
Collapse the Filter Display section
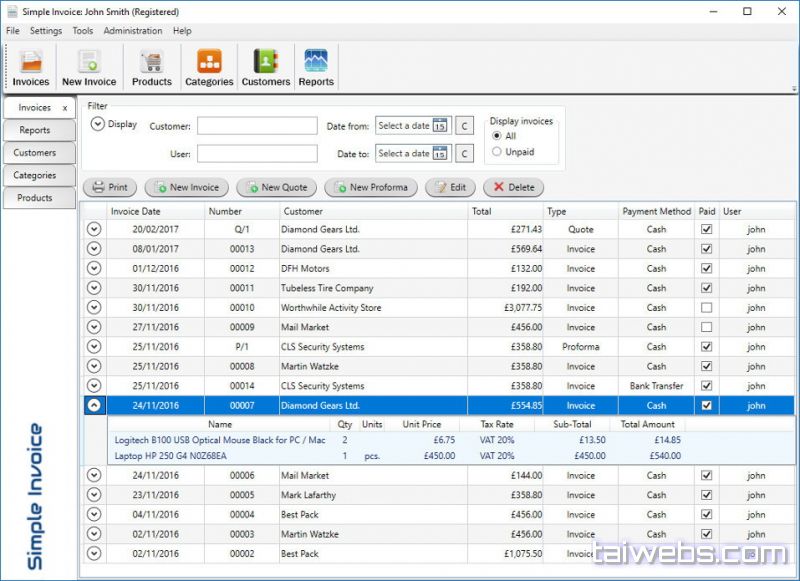(x=98, y=124)
